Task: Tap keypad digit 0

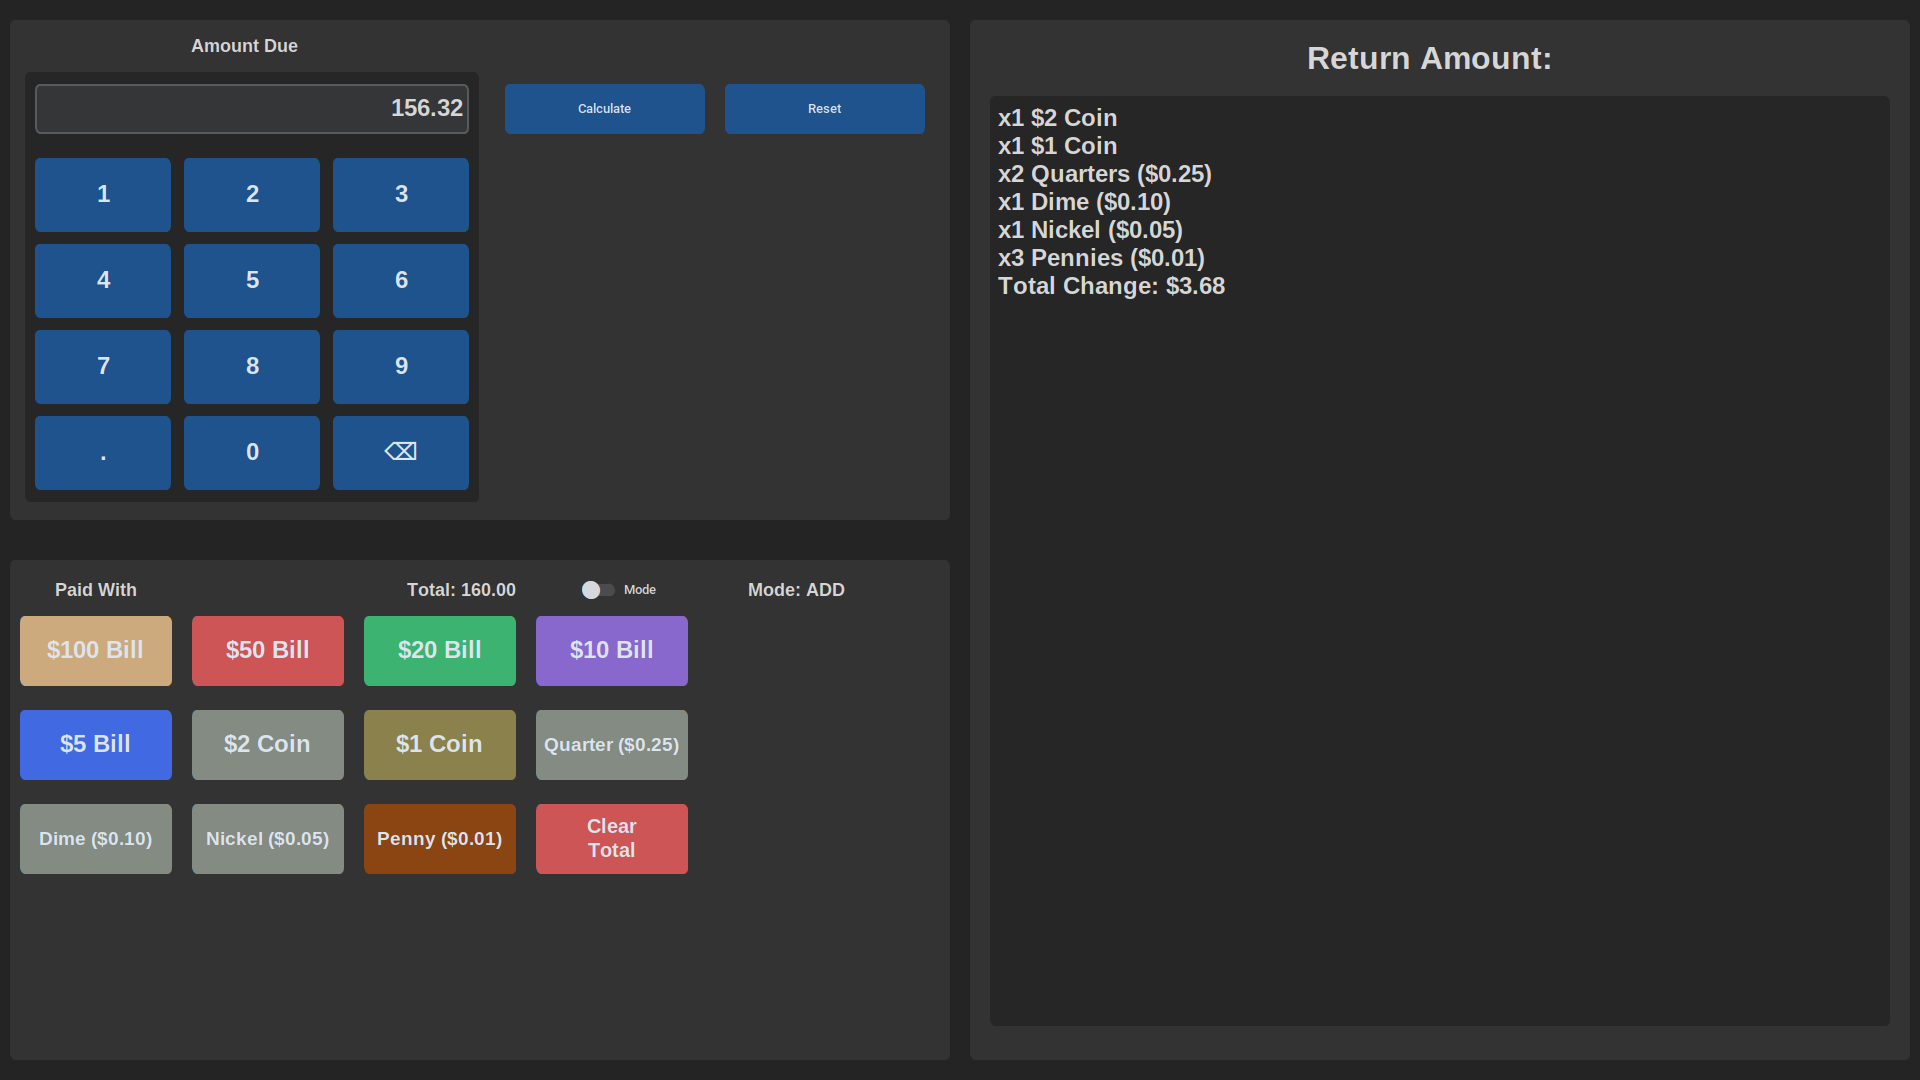Action: pyautogui.click(x=252, y=453)
